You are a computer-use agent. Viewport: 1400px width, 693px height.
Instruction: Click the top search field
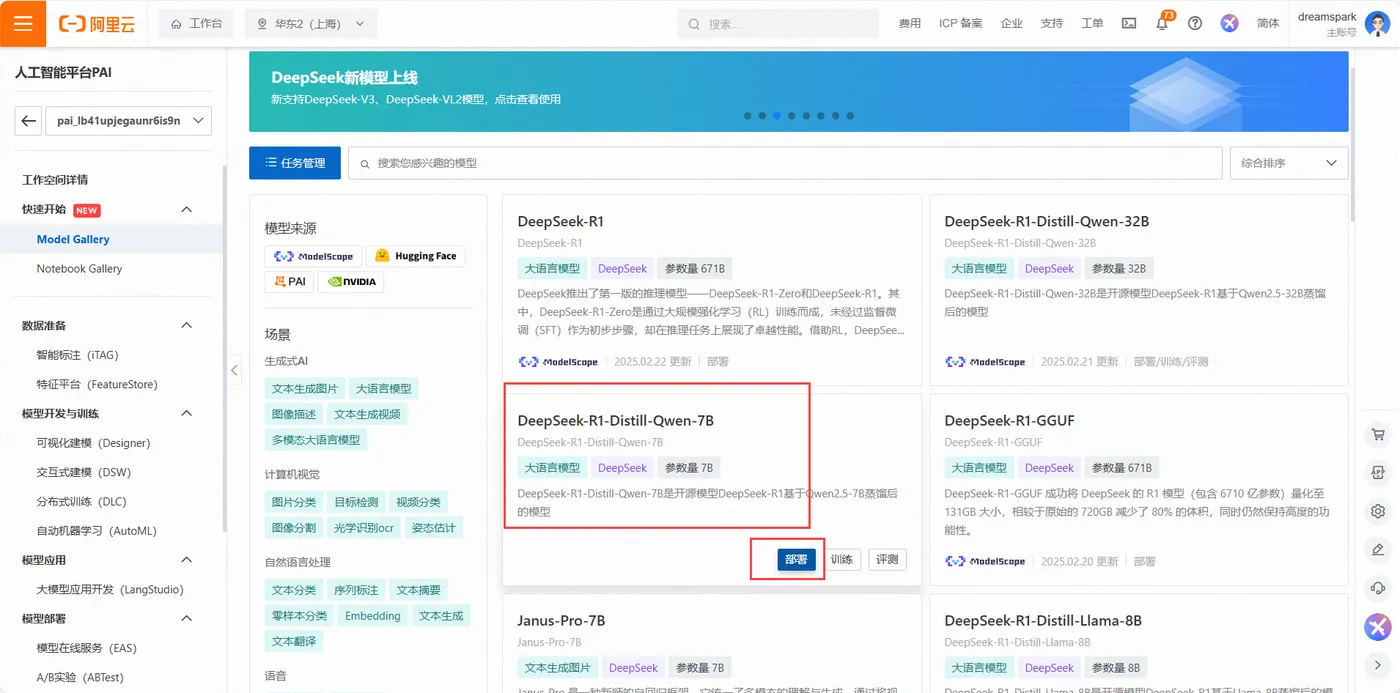pos(780,23)
